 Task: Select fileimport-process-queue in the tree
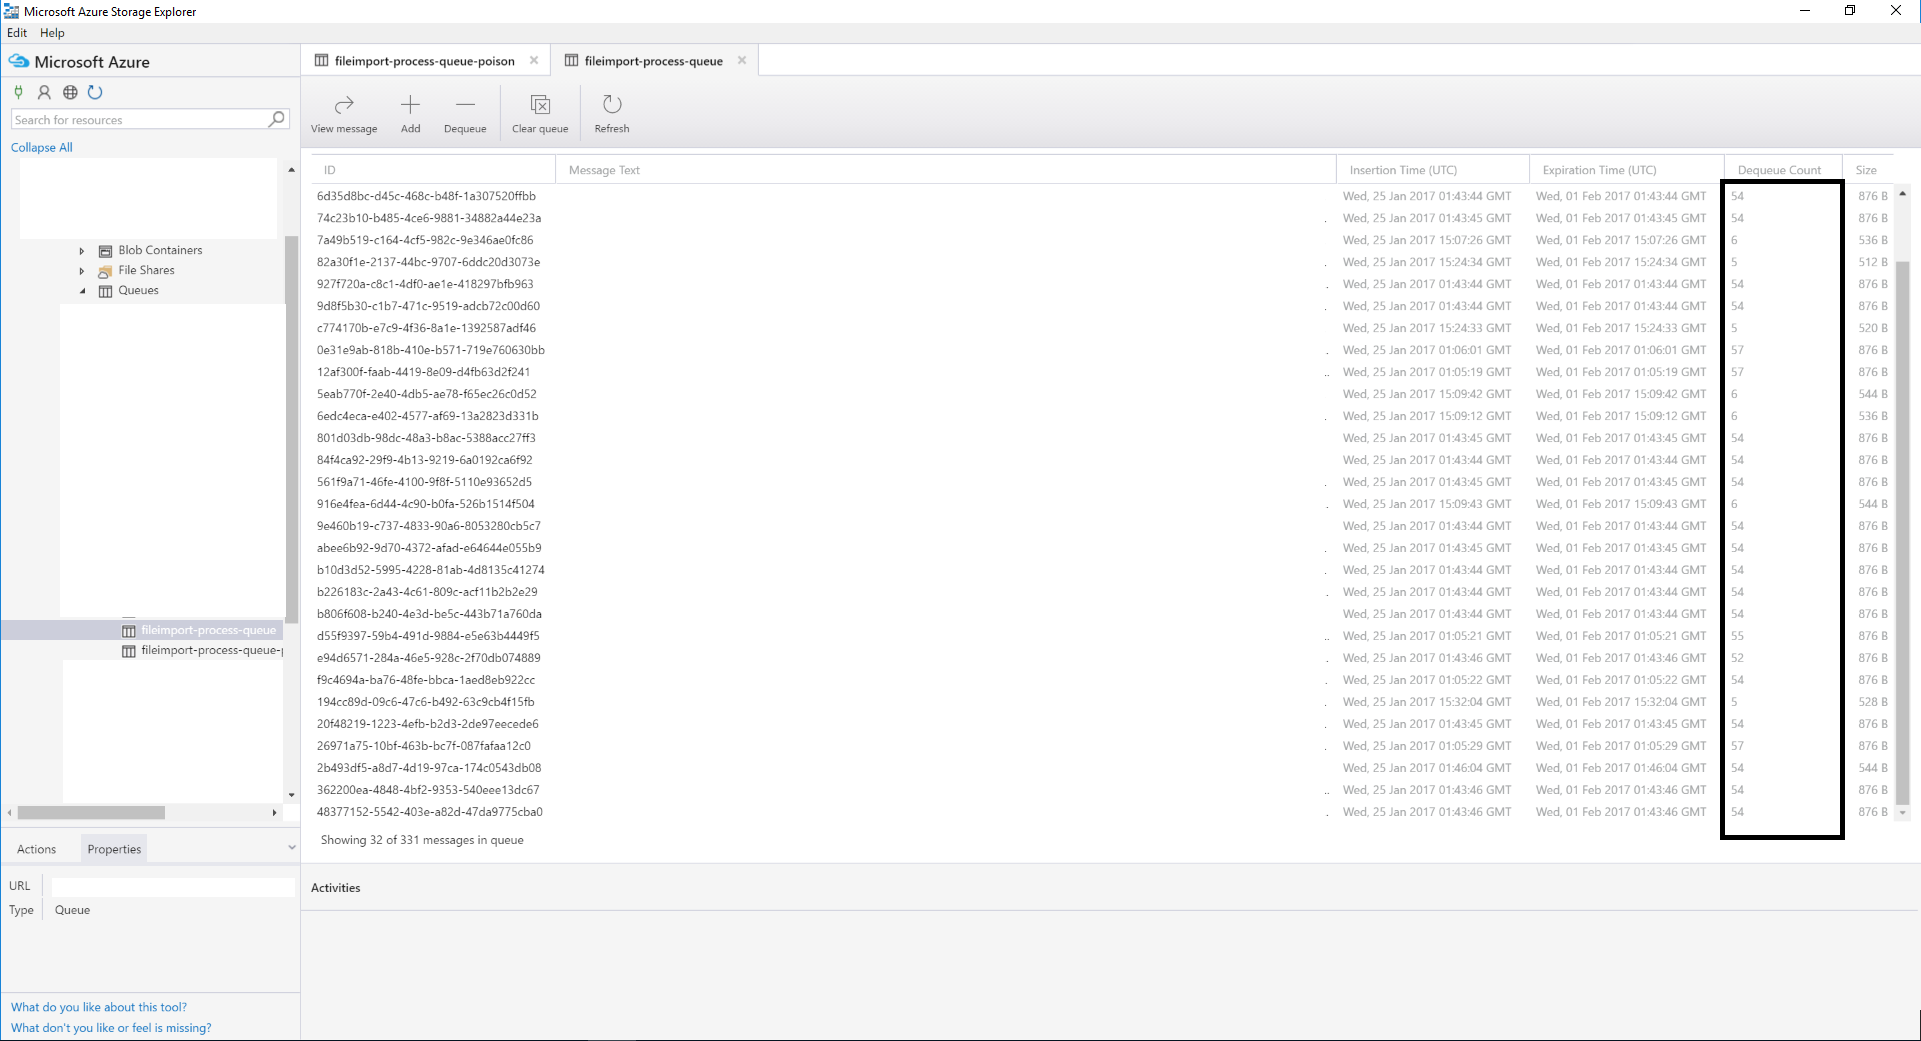[x=208, y=630]
